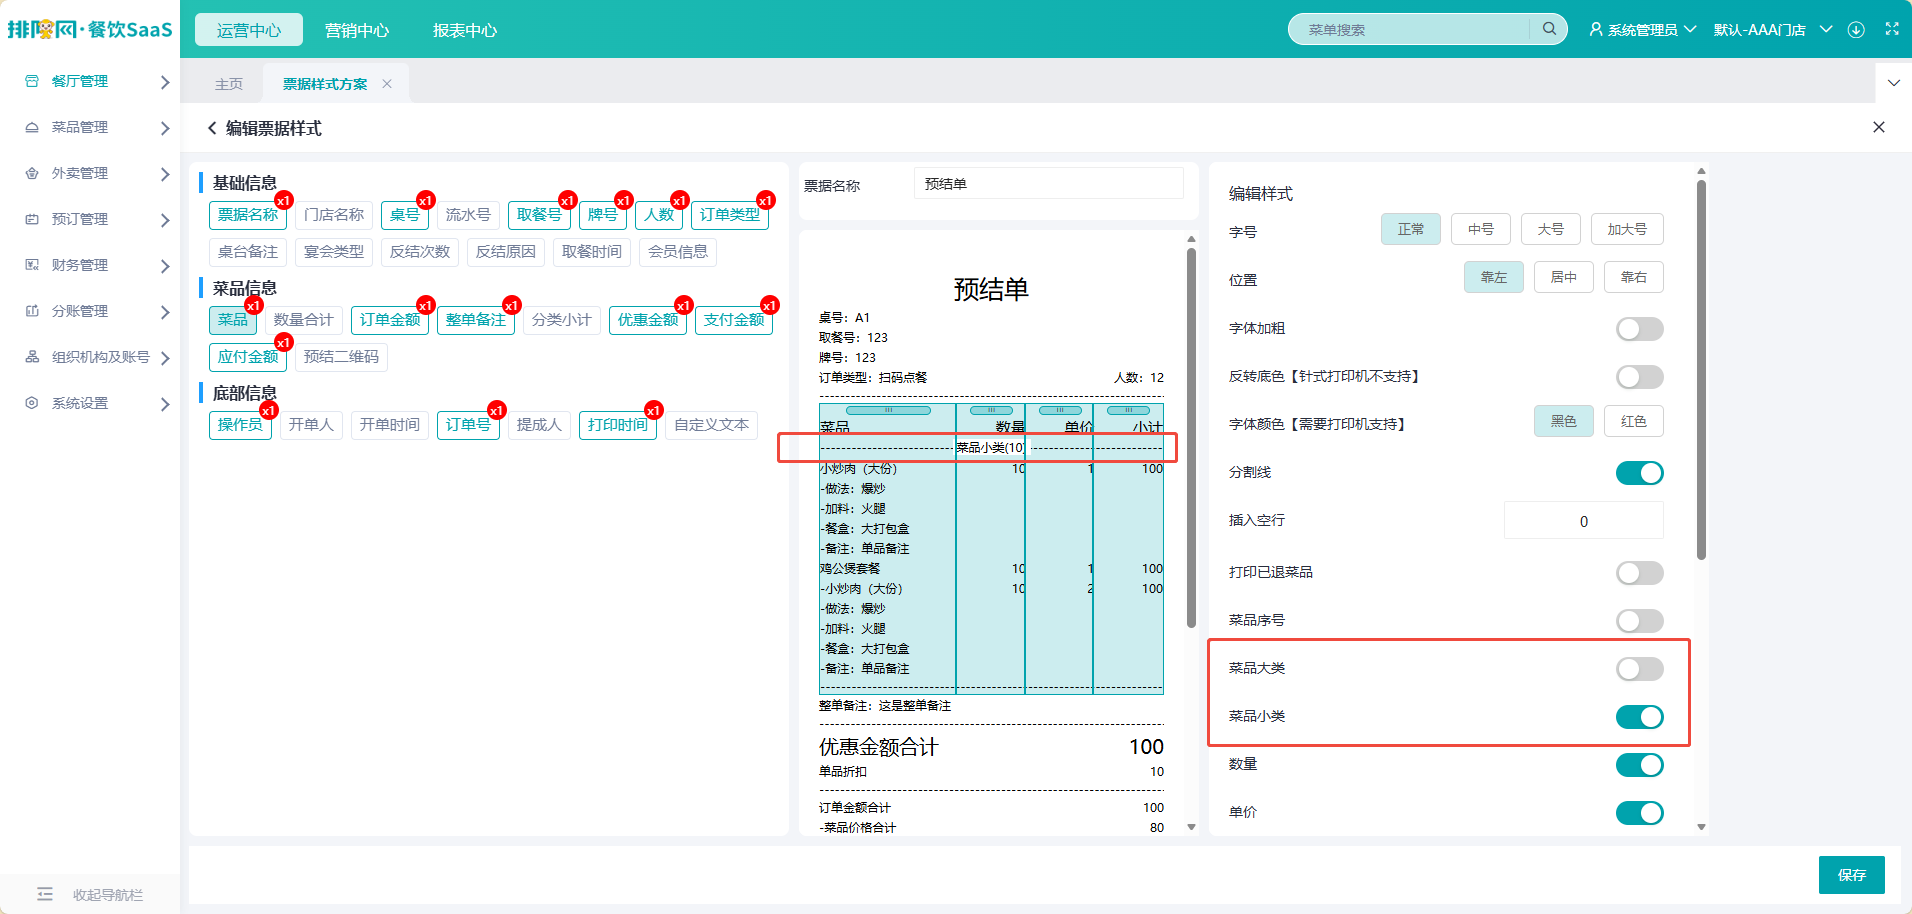Choose the 红色 font color option
This screenshot has height=914, width=1912.
1633,421
